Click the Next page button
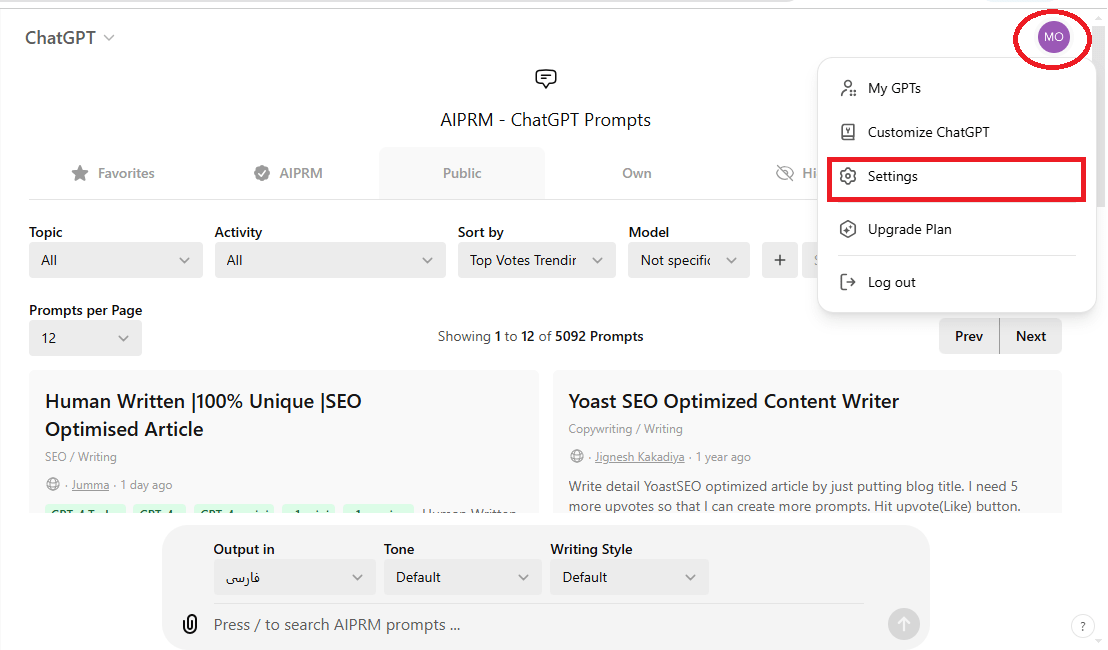This screenshot has width=1108, height=650. (1031, 336)
